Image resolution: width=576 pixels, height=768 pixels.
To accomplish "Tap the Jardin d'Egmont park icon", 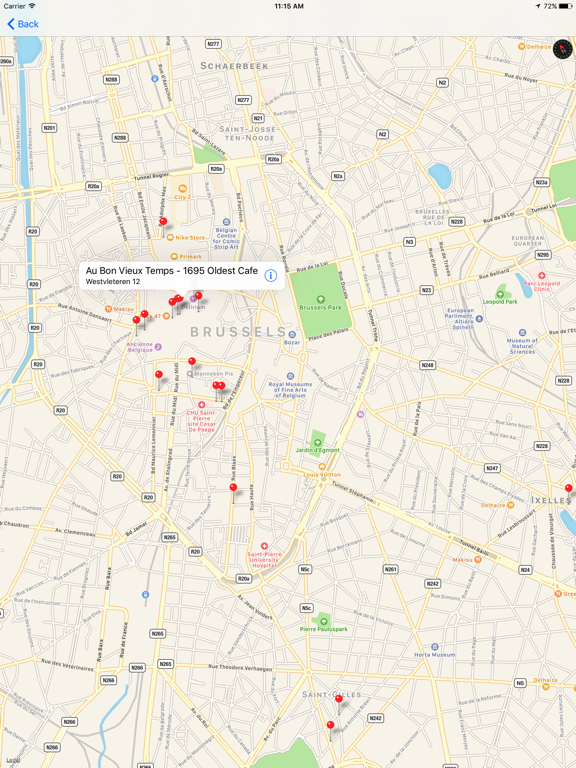I will pos(317,442).
